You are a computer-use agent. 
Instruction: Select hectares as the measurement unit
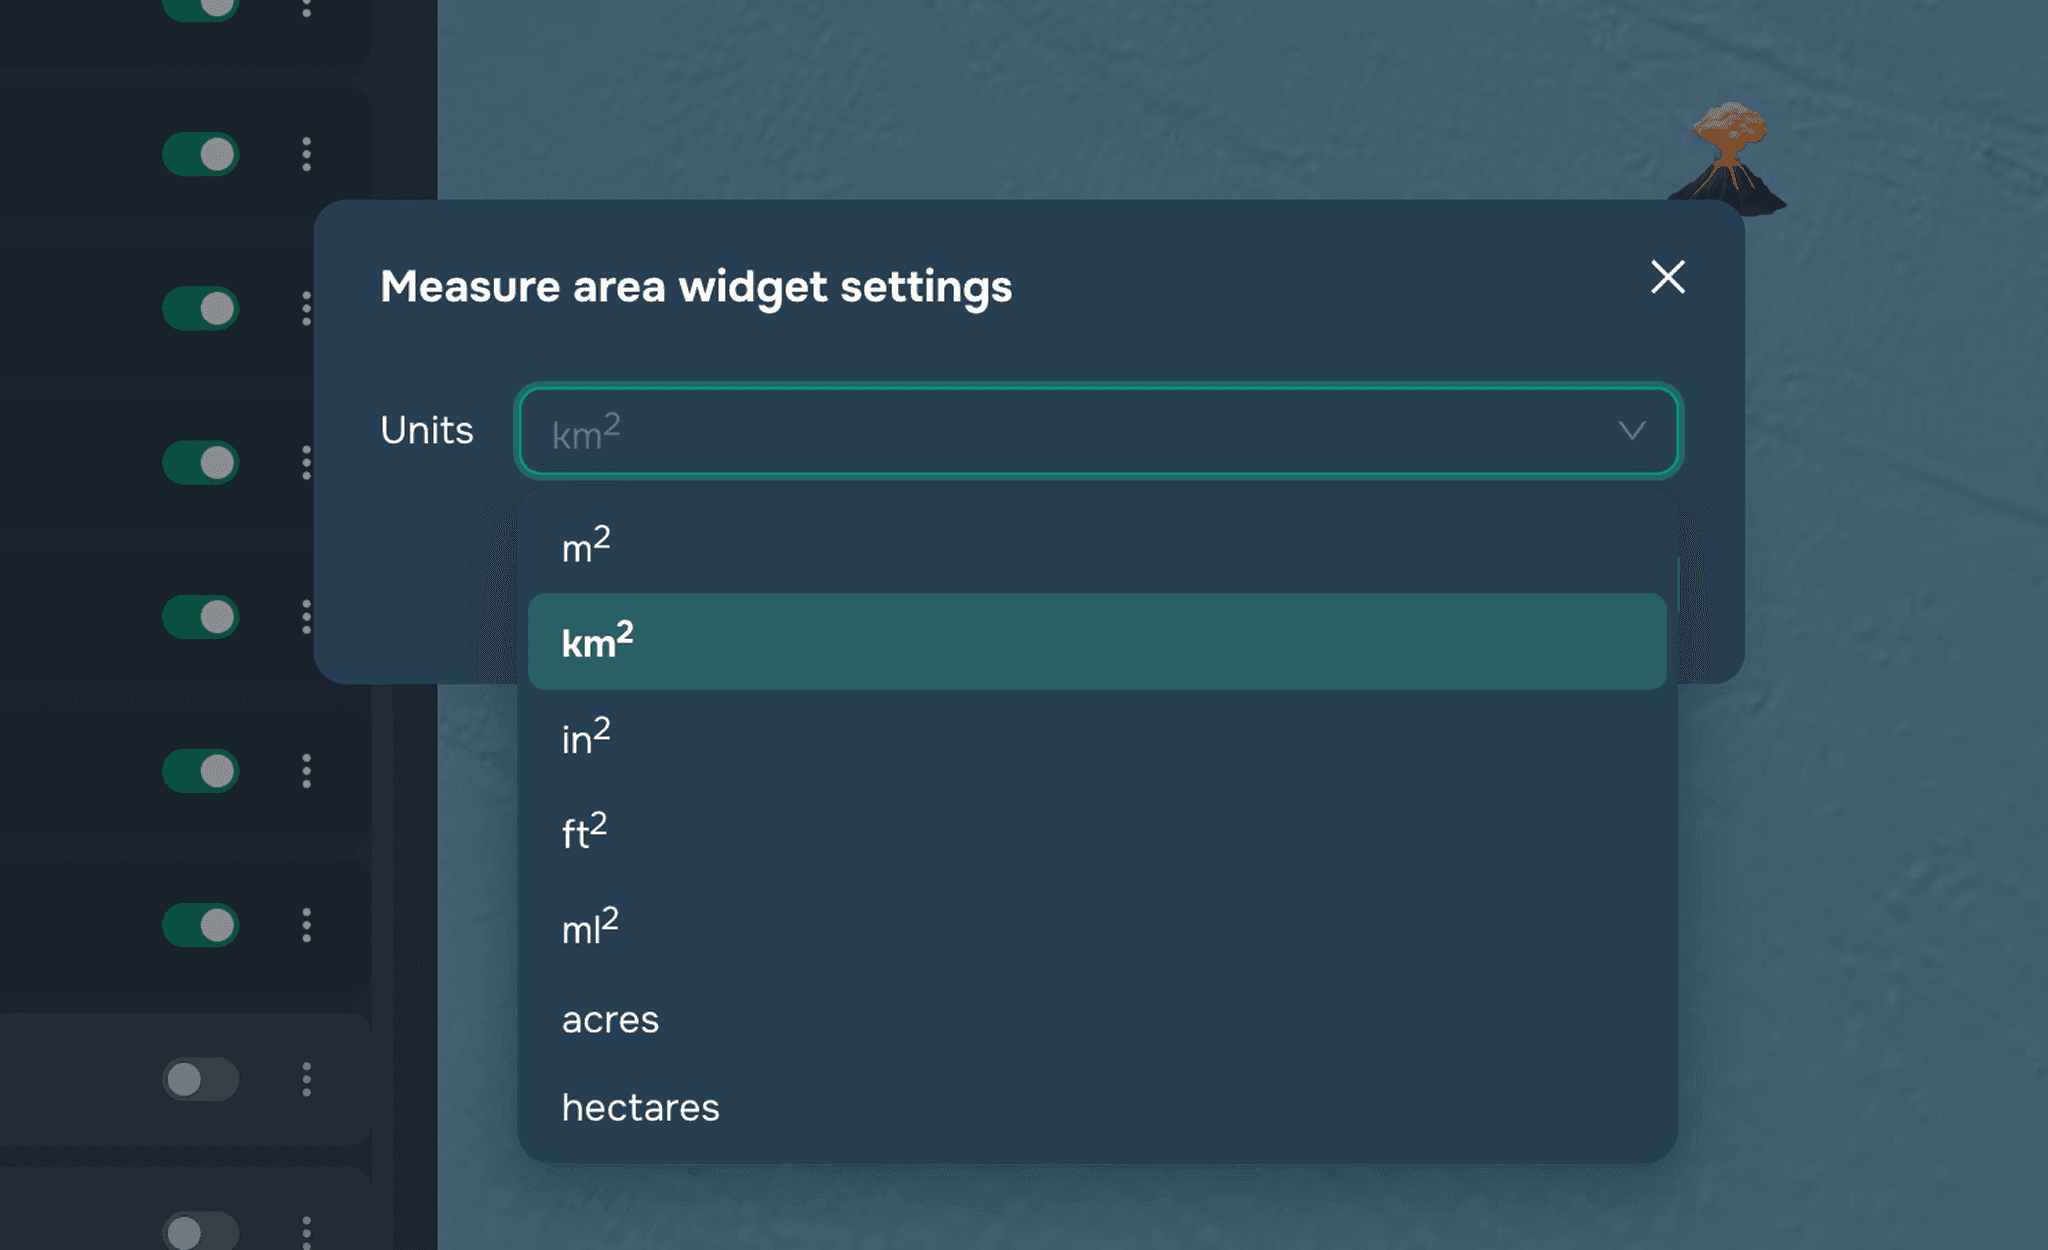tap(1097, 1107)
